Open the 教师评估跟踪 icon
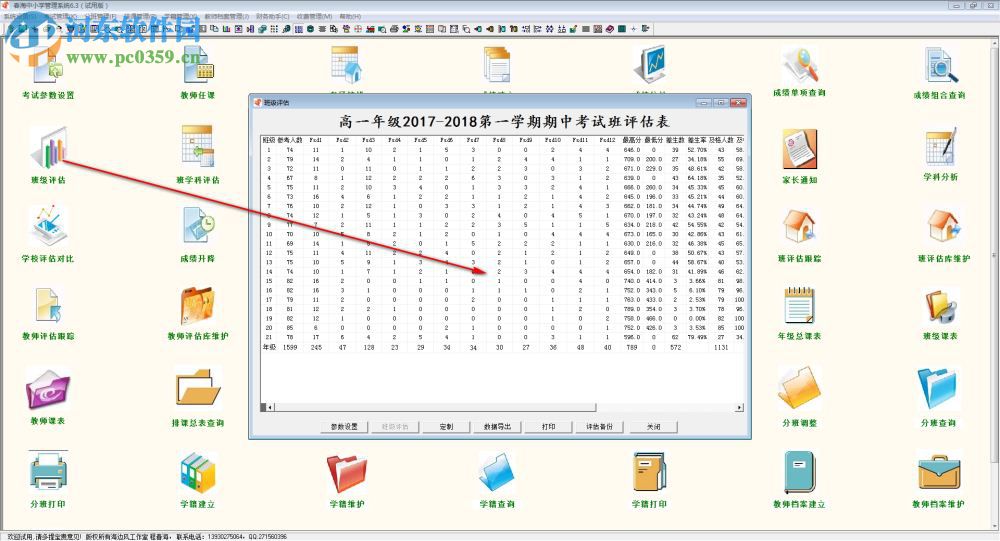Viewport: 1000px width, 541px height. [x=48, y=306]
